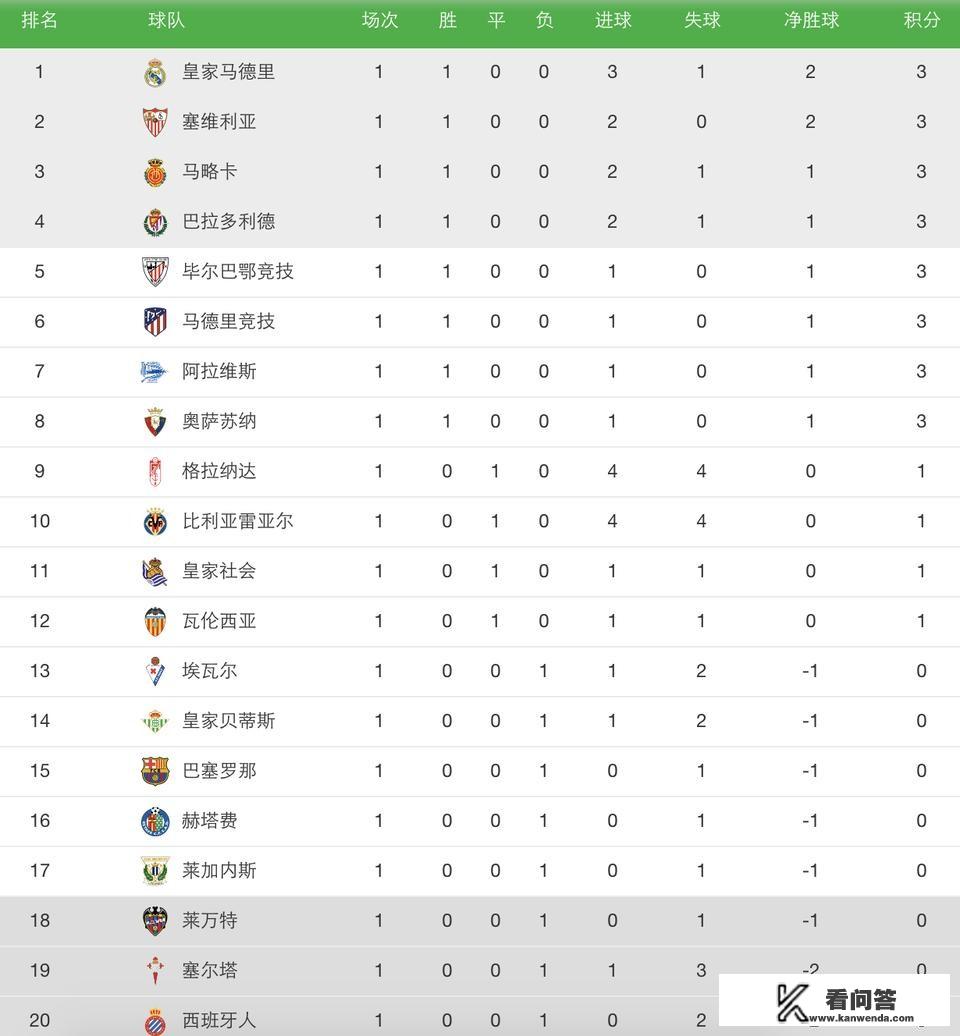Click the 排名 column header
This screenshot has width=960, height=1036.
tap(40, 20)
